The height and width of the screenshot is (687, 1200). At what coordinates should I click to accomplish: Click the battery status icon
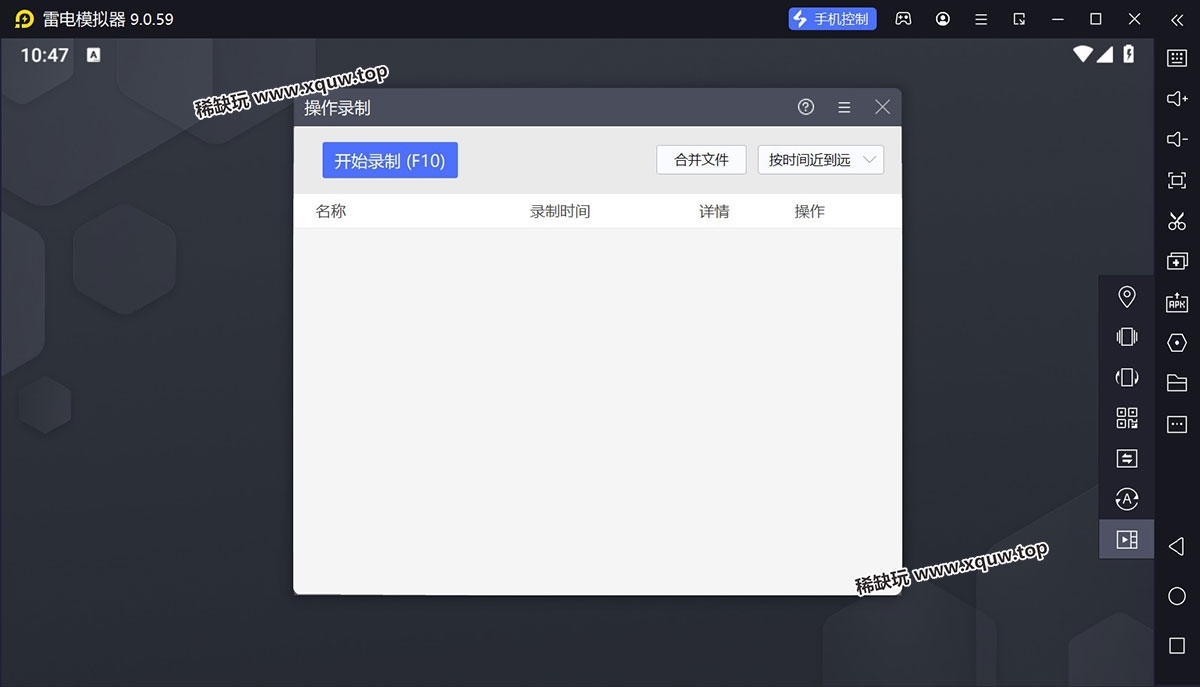pos(1129,54)
